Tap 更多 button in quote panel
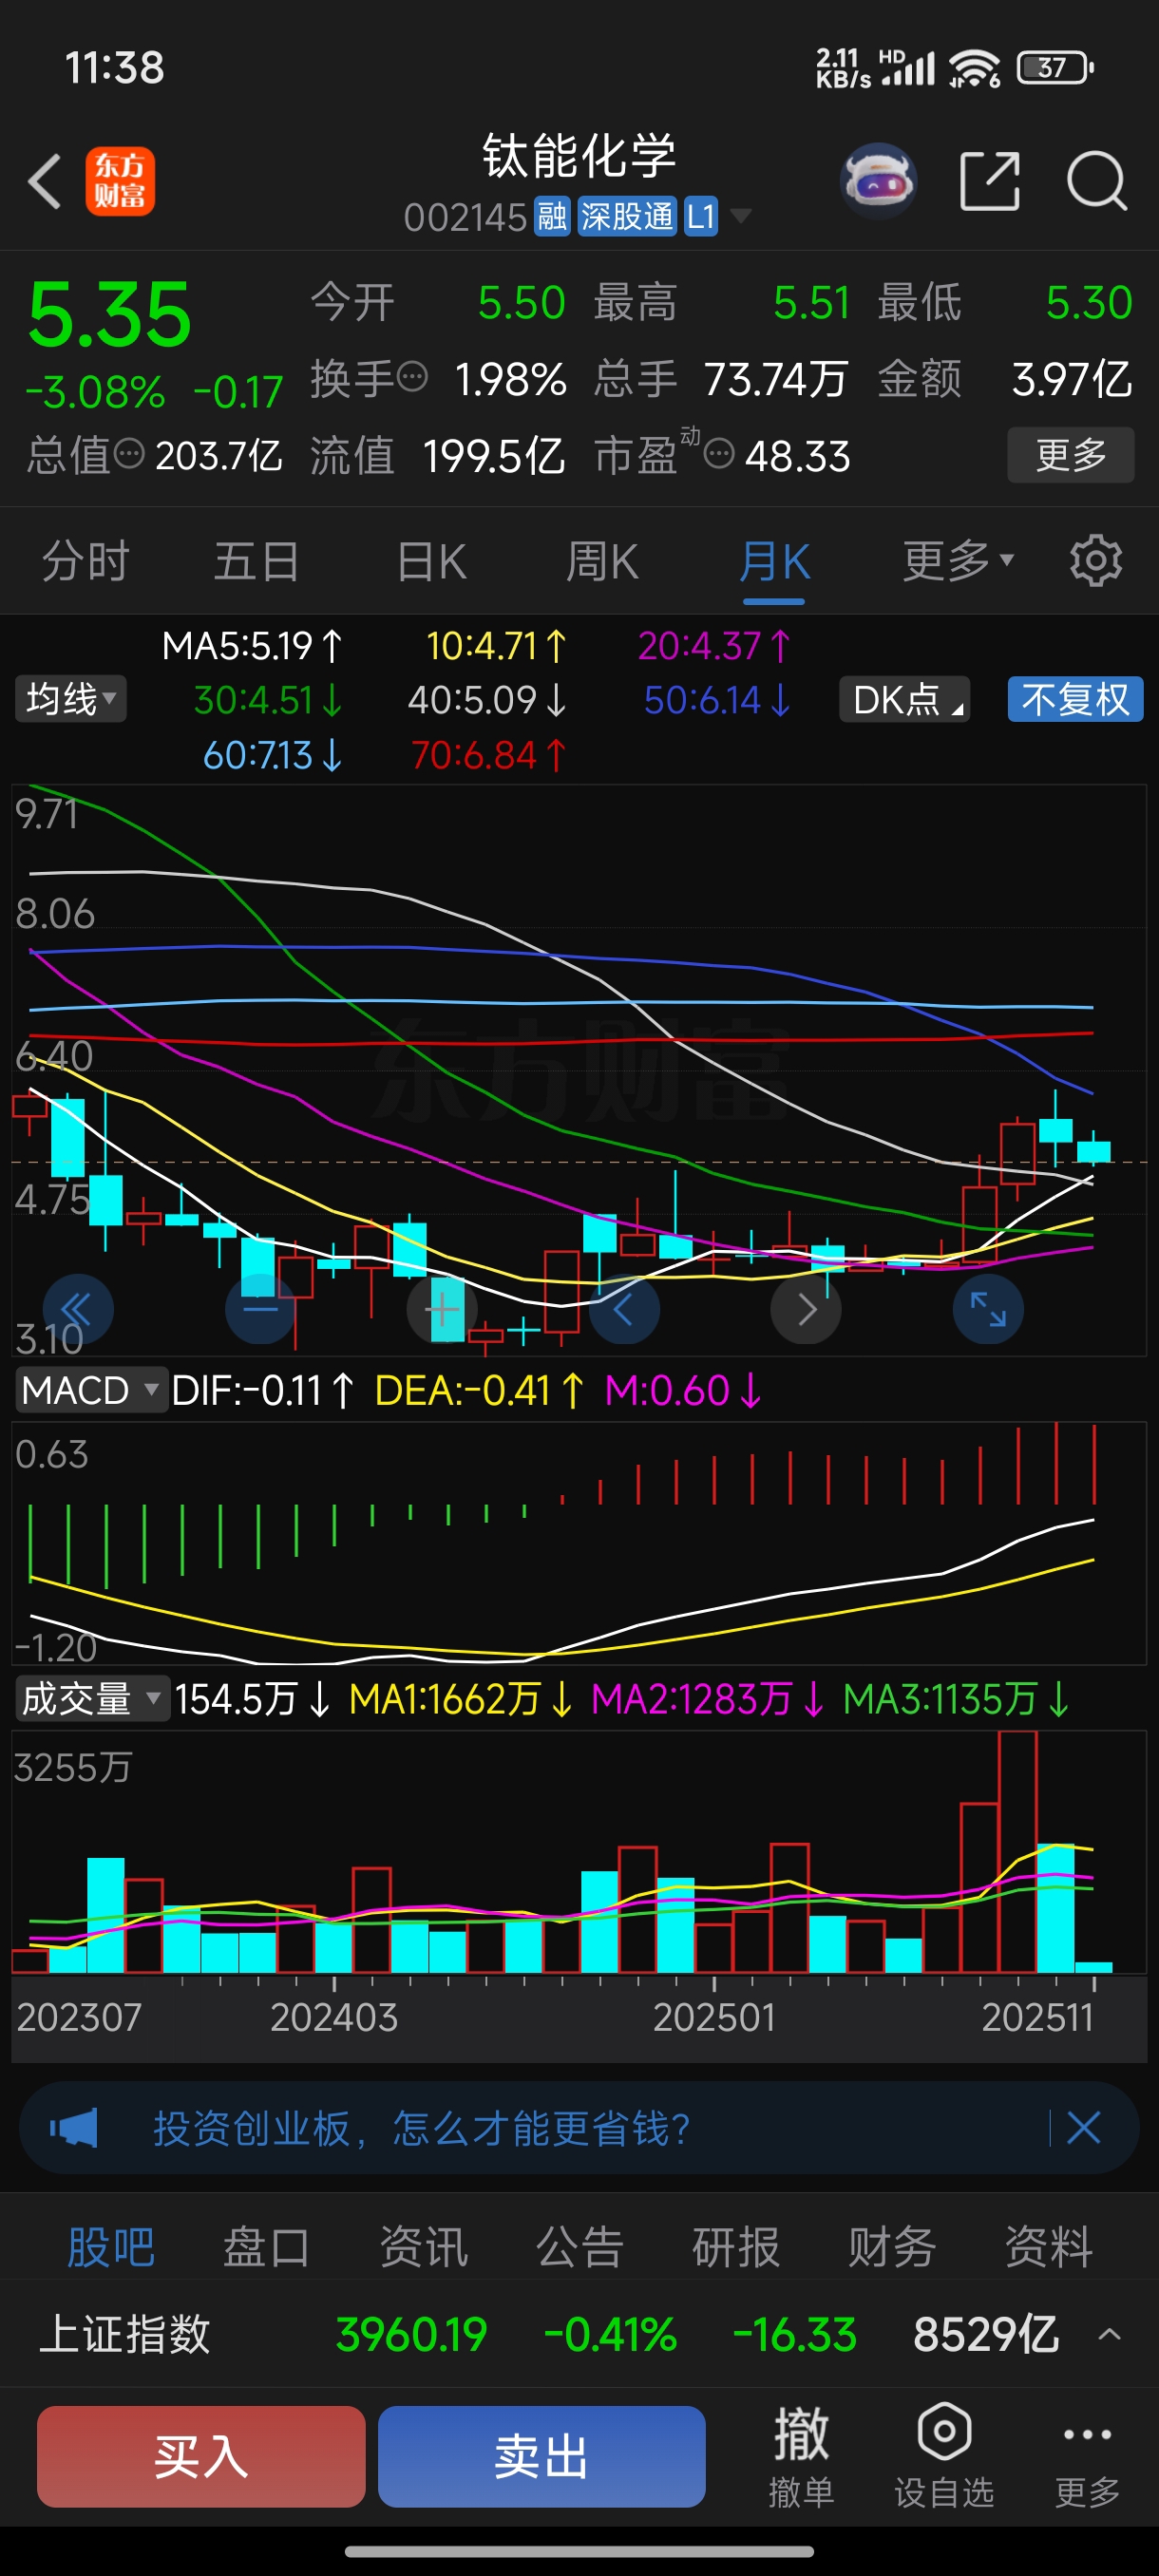 point(1070,455)
